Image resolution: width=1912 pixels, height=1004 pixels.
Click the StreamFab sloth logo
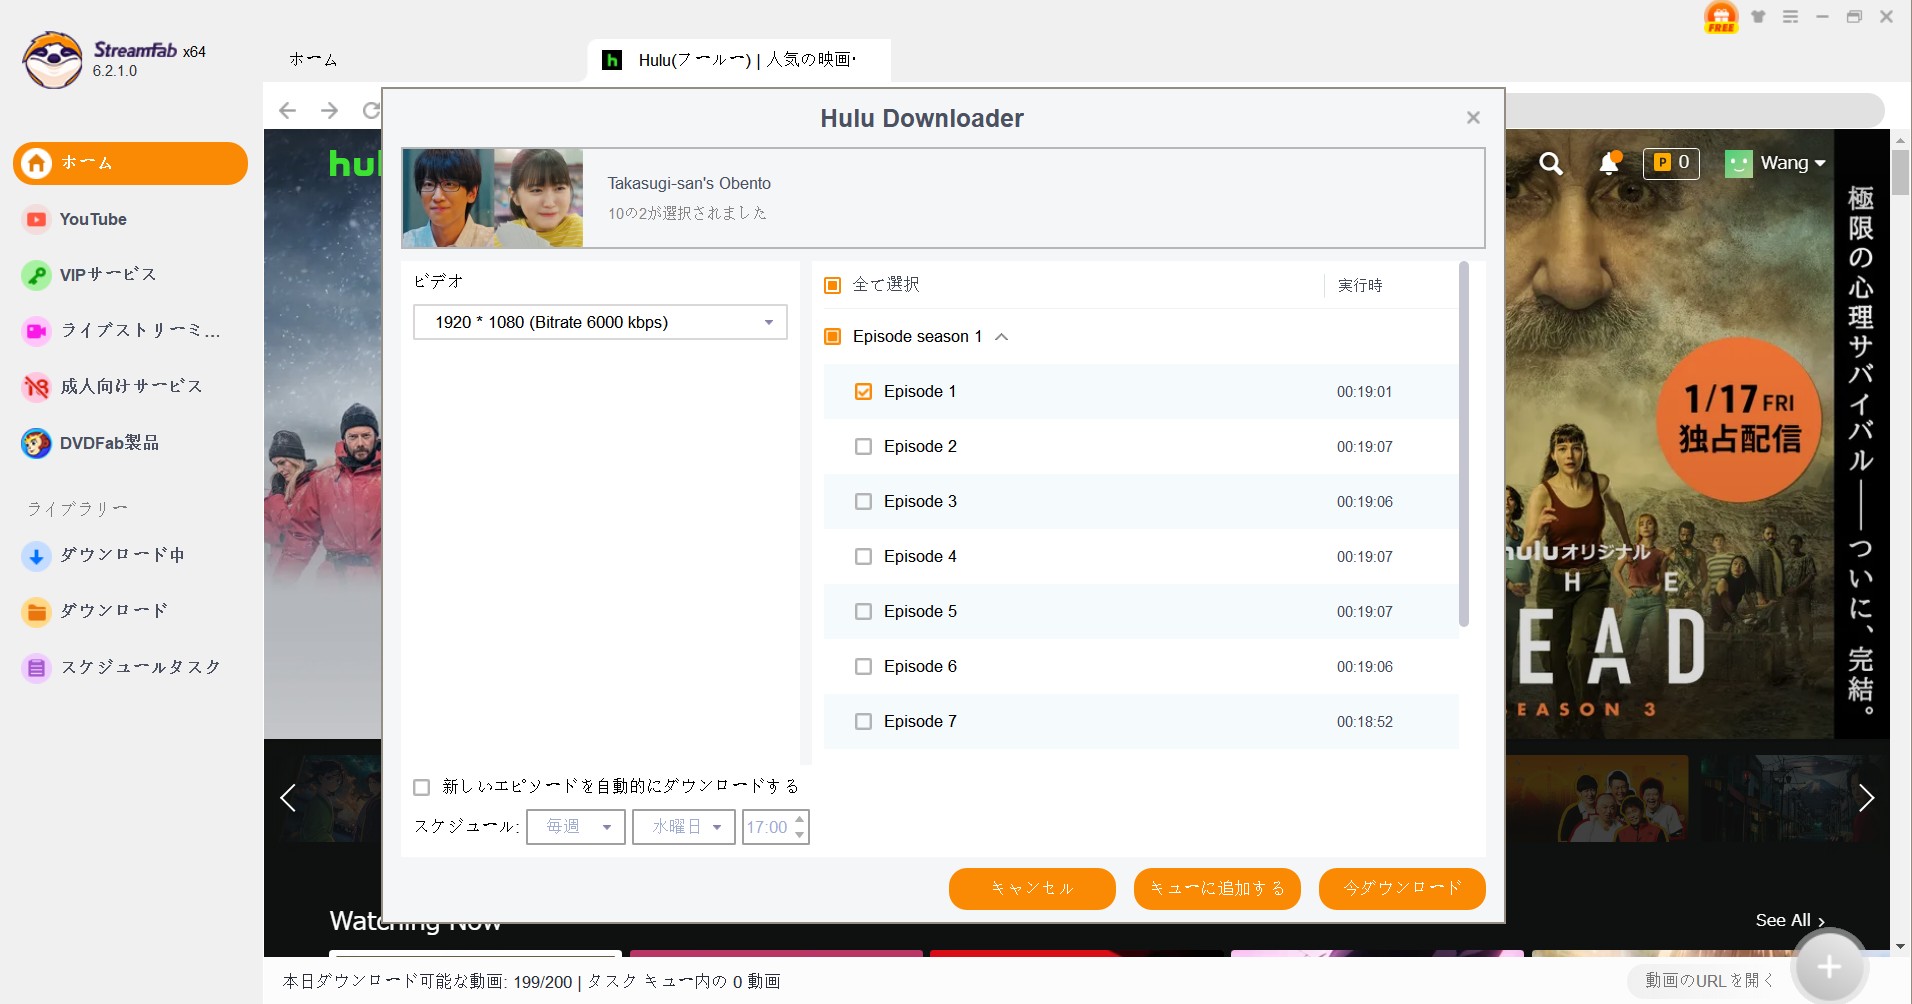point(52,60)
